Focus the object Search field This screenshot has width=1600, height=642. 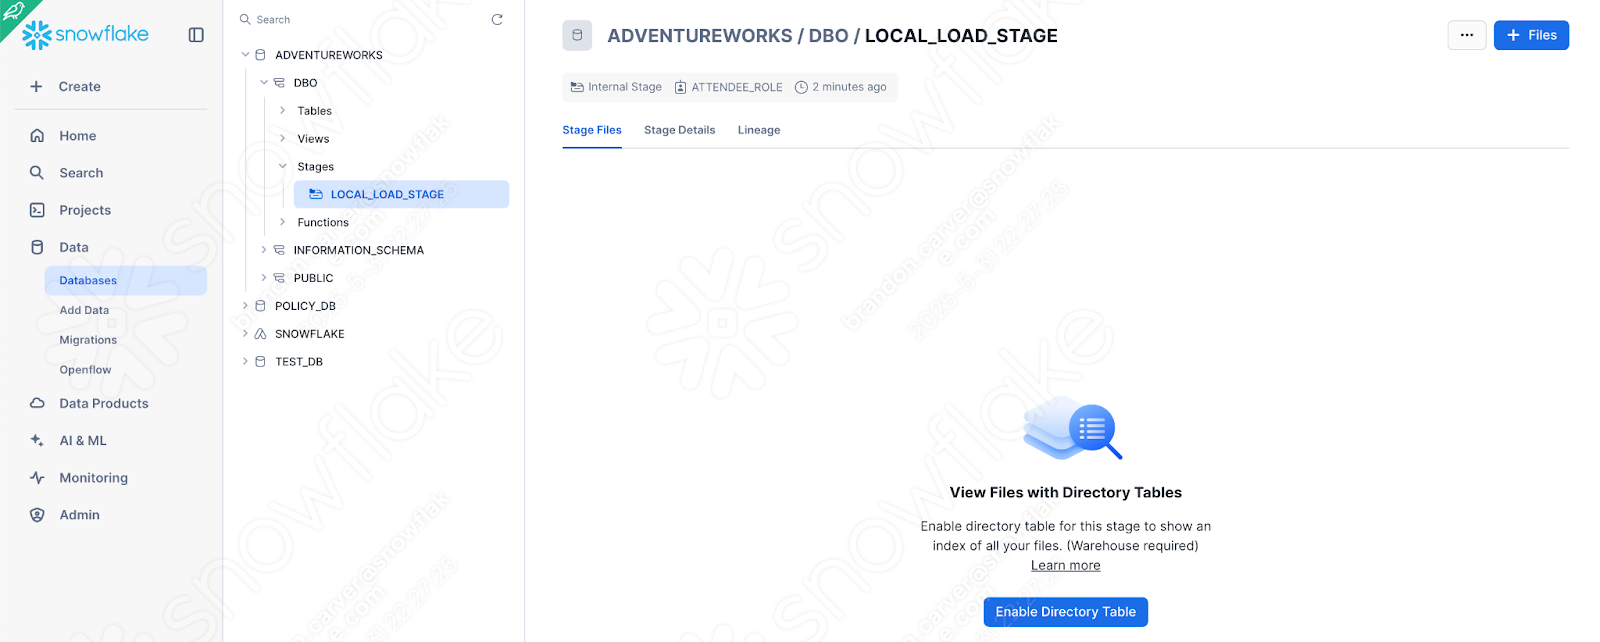click(x=365, y=20)
